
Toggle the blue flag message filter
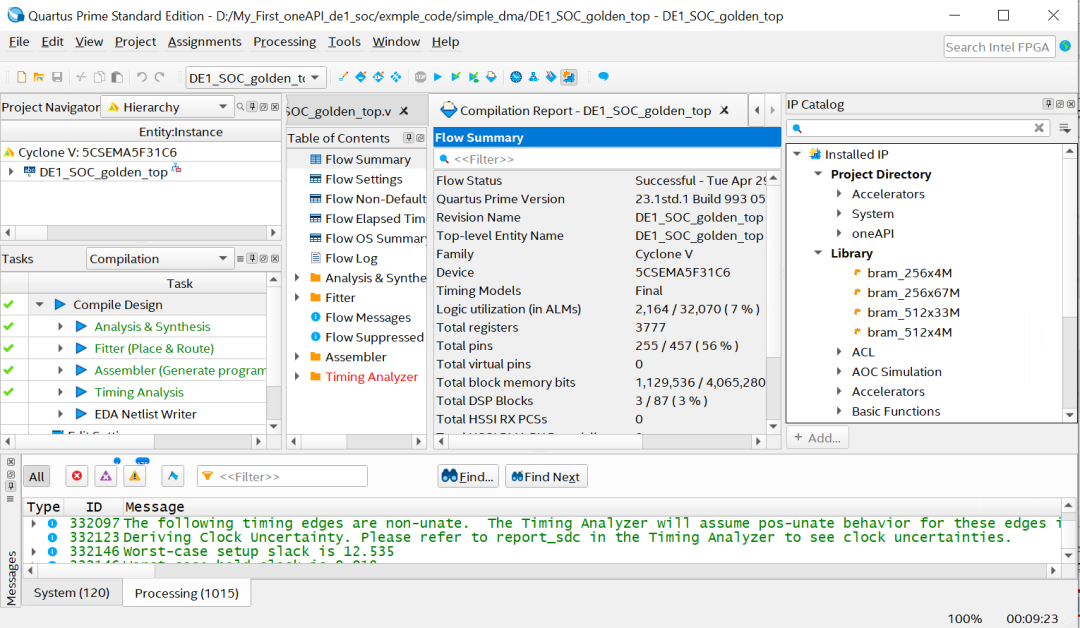click(x=173, y=476)
